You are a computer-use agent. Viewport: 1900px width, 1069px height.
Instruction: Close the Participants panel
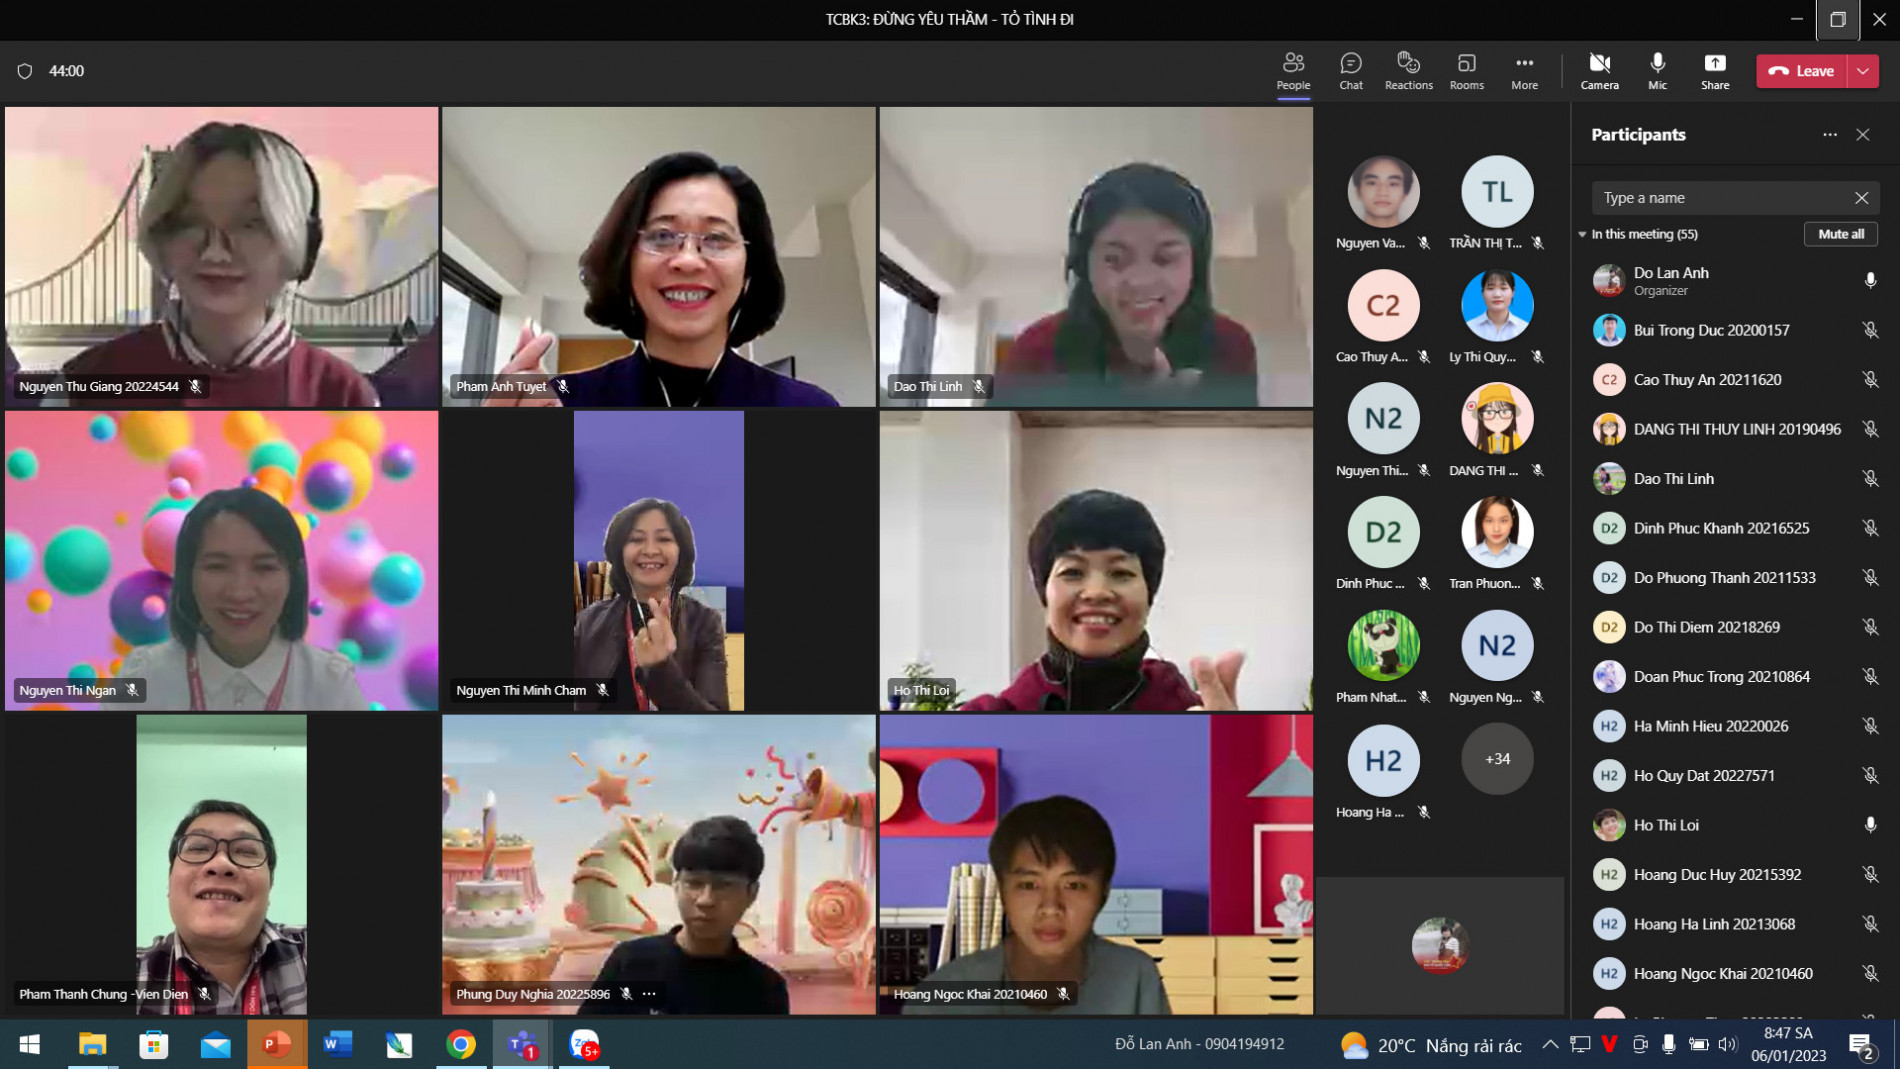(1863, 135)
